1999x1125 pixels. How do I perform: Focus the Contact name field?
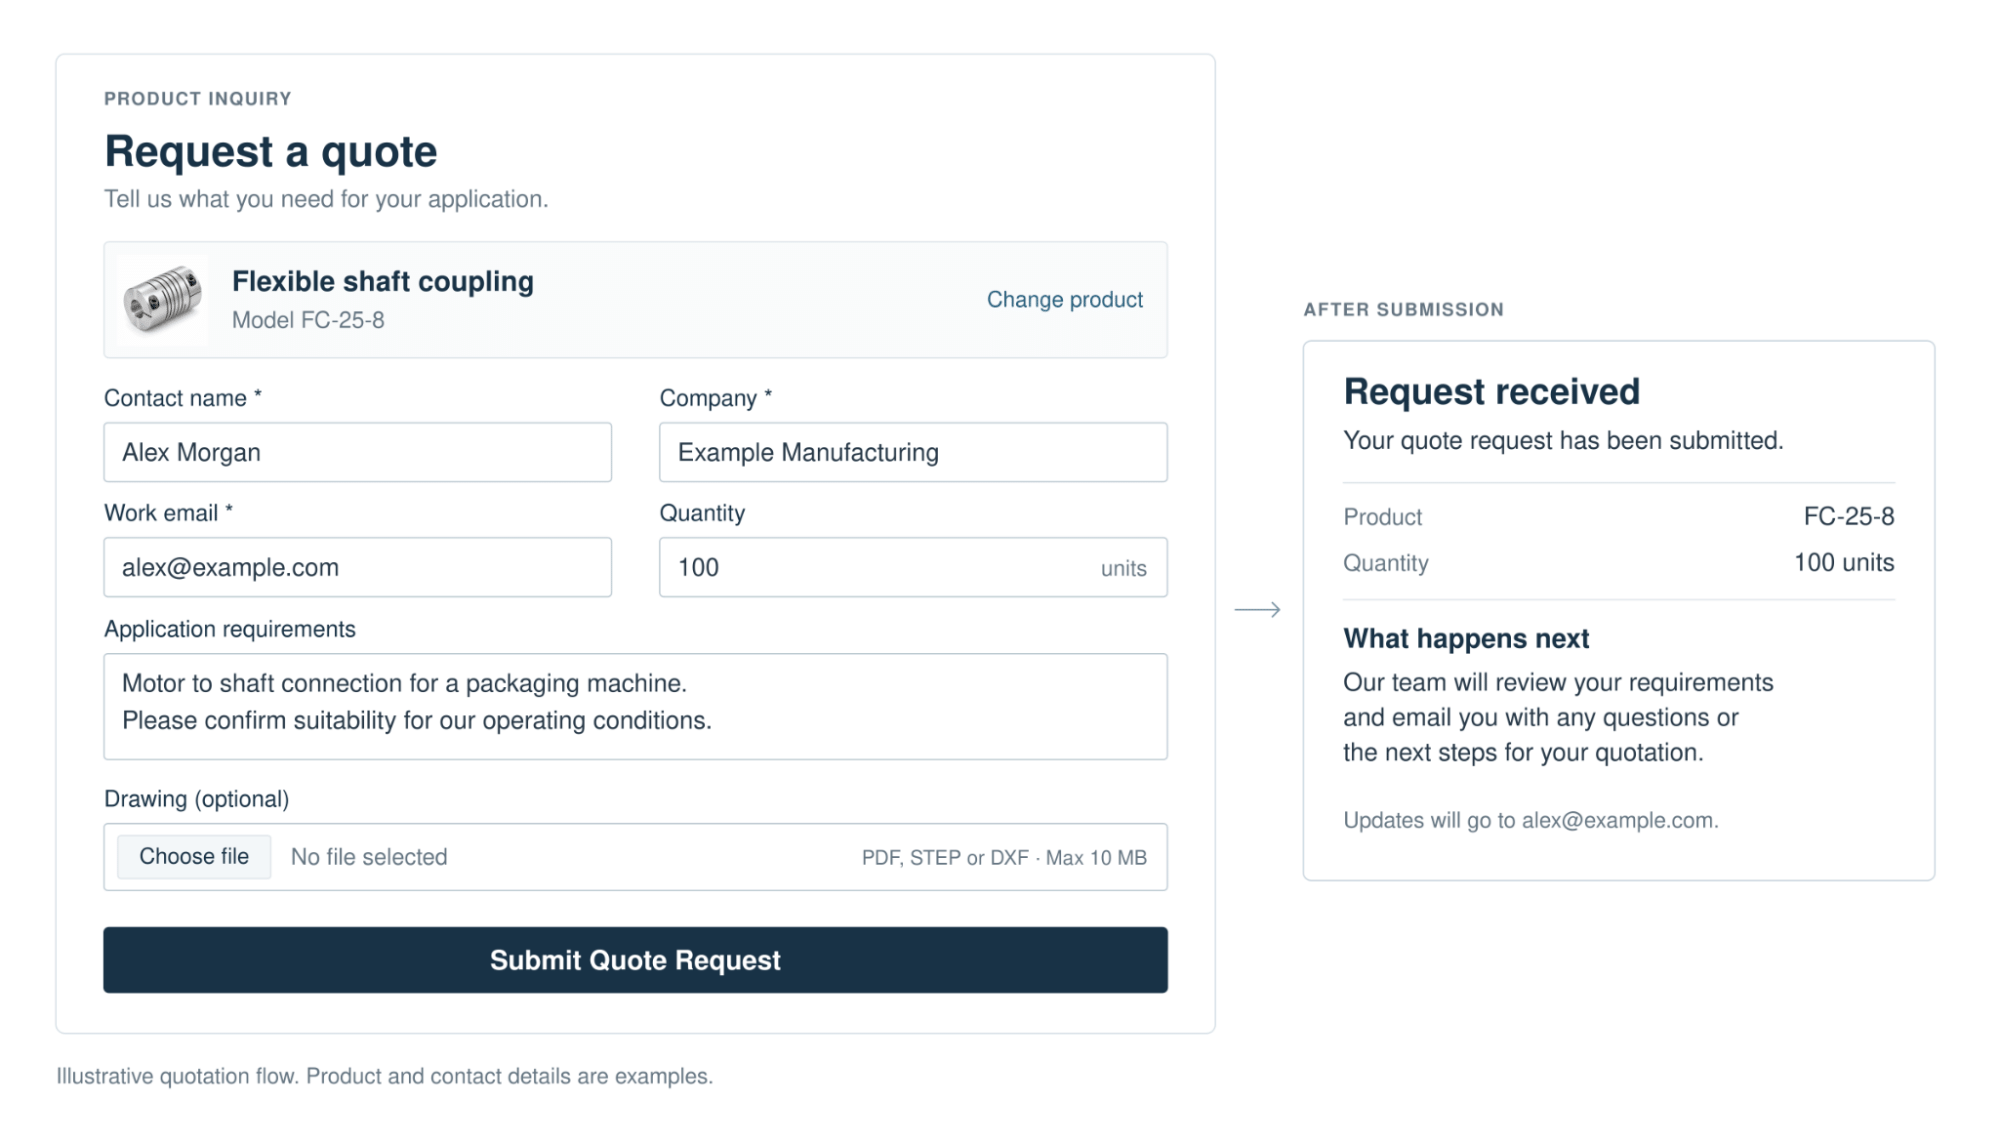pyautogui.click(x=357, y=452)
